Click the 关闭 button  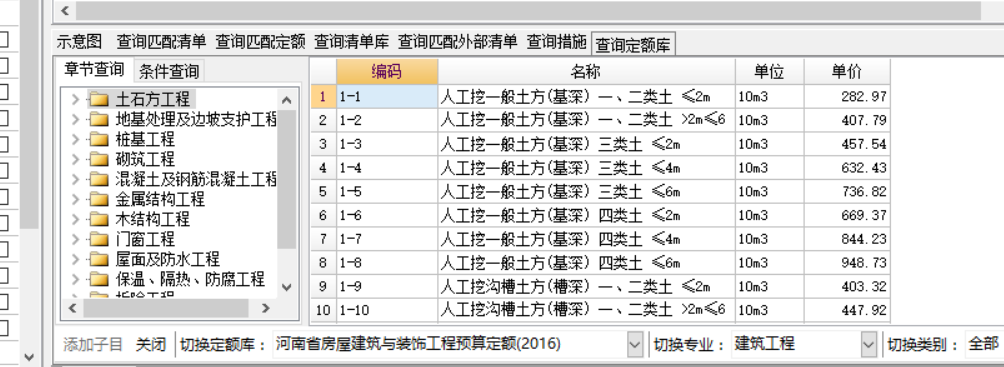click(x=151, y=345)
